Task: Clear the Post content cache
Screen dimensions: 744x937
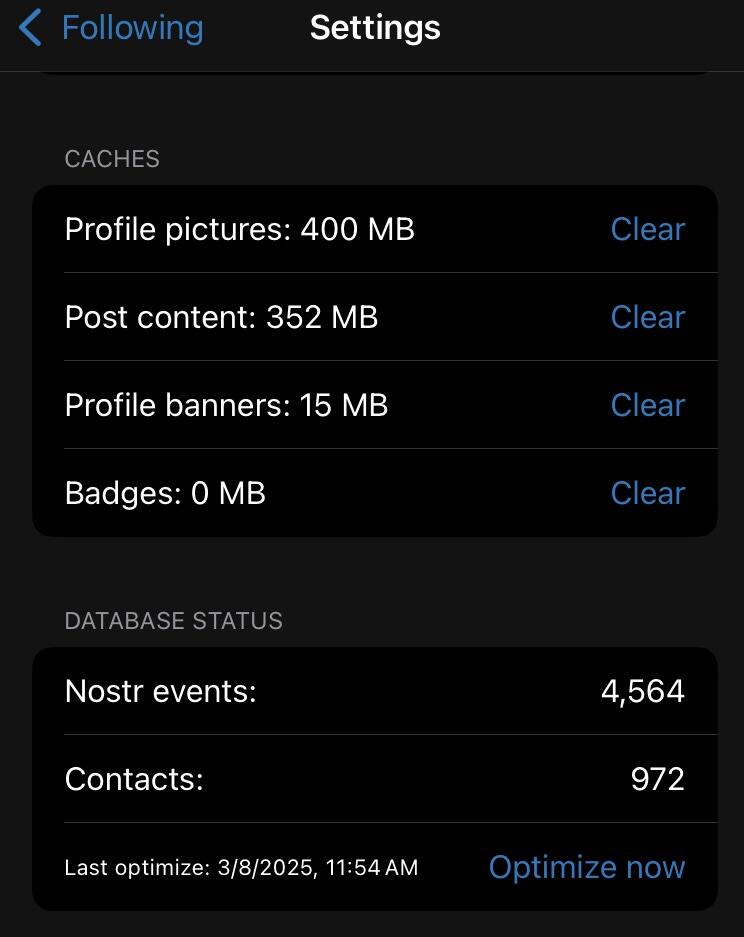Action: (x=647, y=317)
